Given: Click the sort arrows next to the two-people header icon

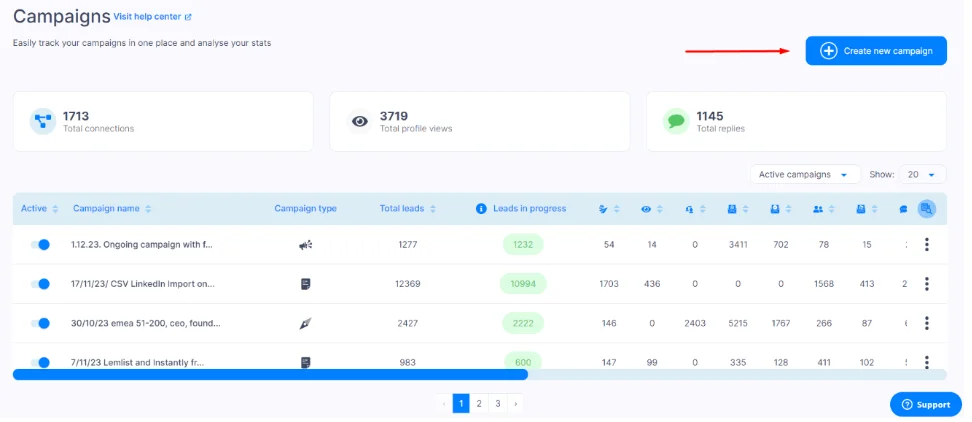Looking at the screenshot, I should click(831, 209).
